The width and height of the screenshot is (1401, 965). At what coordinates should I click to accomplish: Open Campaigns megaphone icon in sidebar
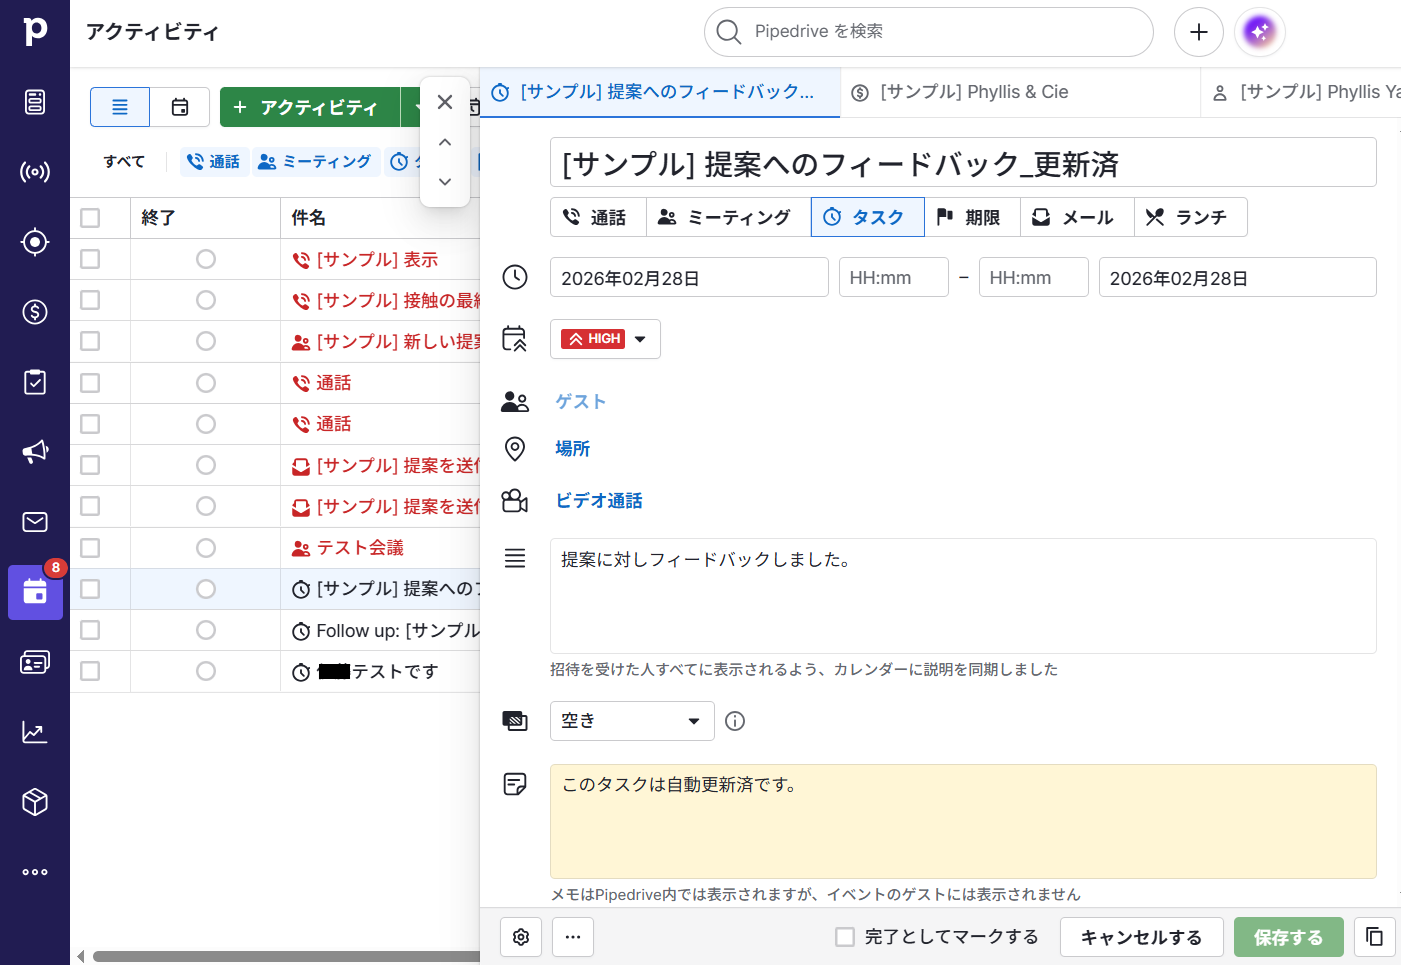point(35,452)
